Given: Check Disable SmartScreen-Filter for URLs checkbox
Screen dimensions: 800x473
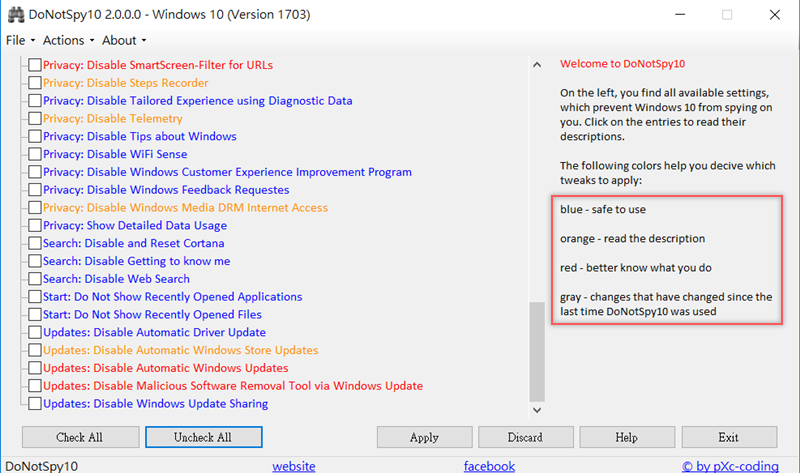Looking at the screenshot, I should click(x=35, y=65).
